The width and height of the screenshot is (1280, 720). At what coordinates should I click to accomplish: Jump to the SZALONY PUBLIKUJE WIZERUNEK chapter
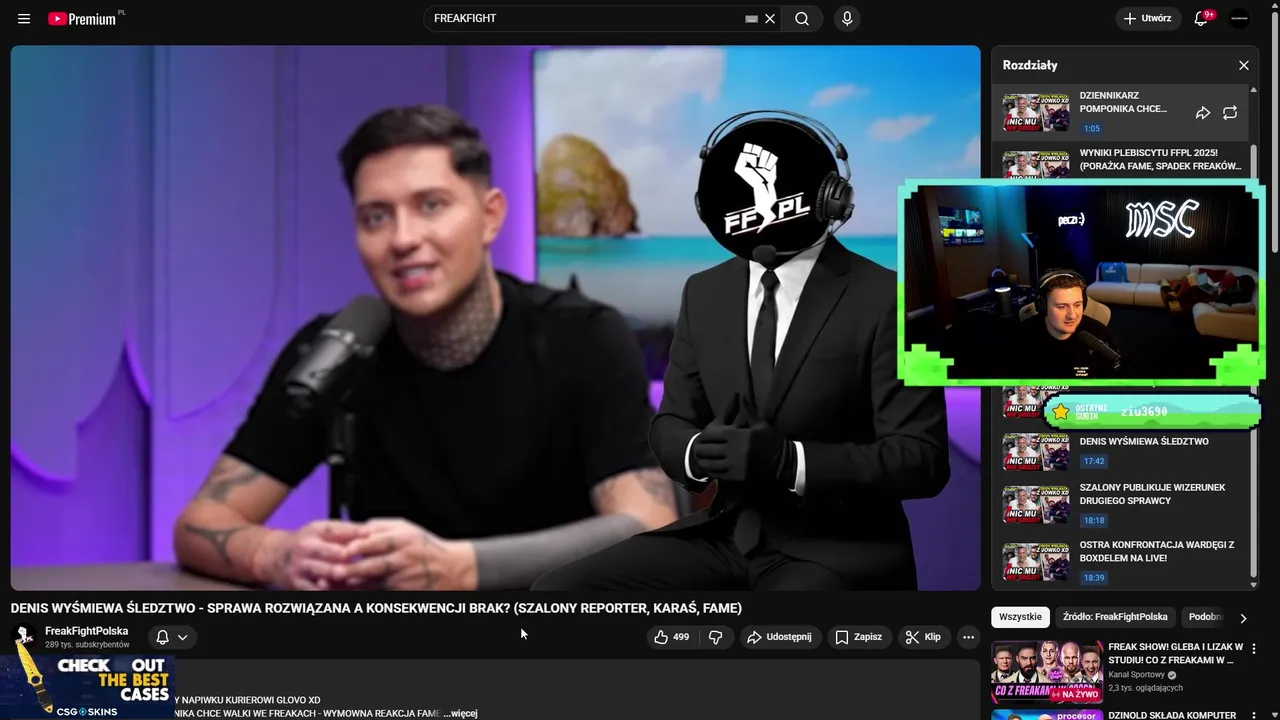click(x=1152, y=494)
